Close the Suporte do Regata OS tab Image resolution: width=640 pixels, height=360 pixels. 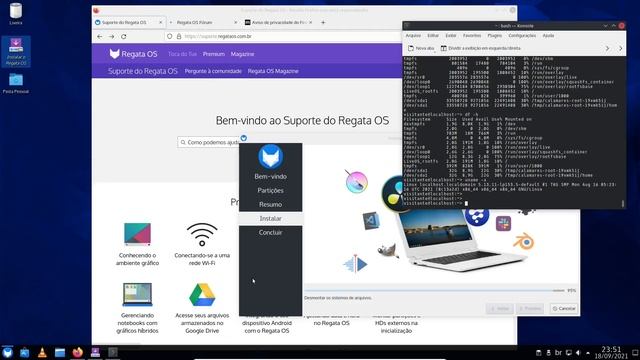160,22
